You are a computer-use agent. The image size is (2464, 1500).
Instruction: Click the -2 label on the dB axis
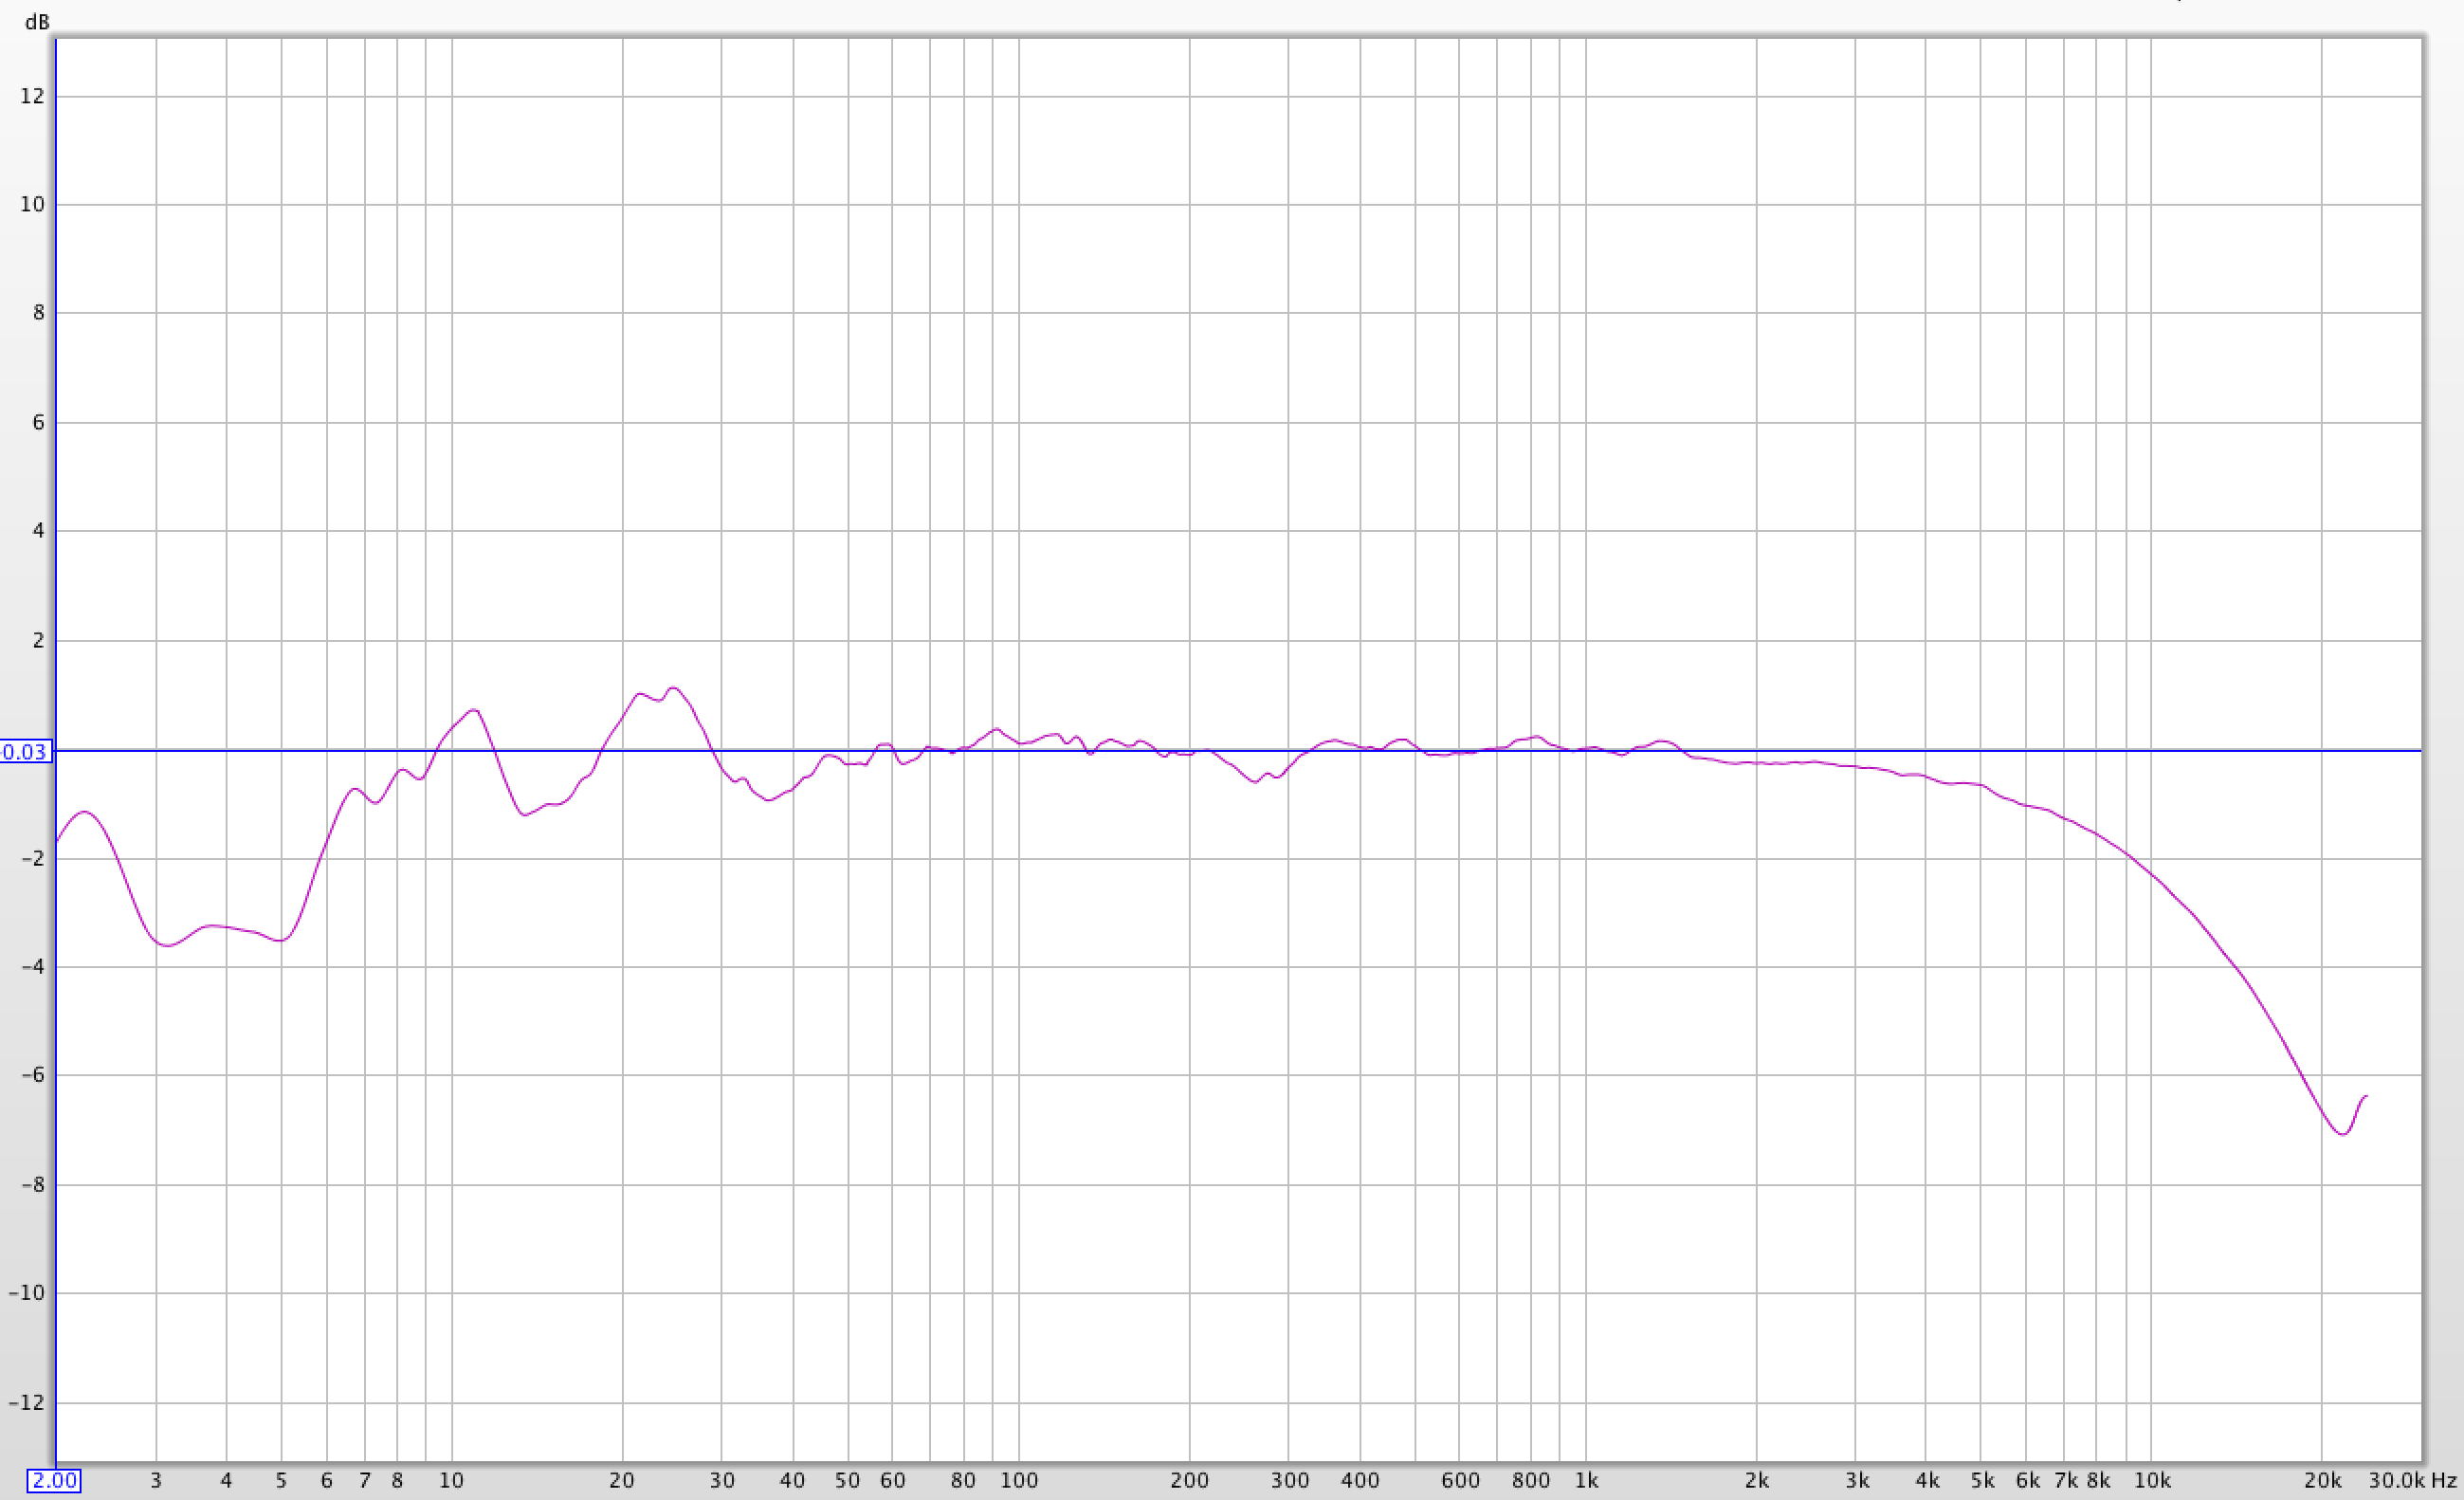point(33,858)
